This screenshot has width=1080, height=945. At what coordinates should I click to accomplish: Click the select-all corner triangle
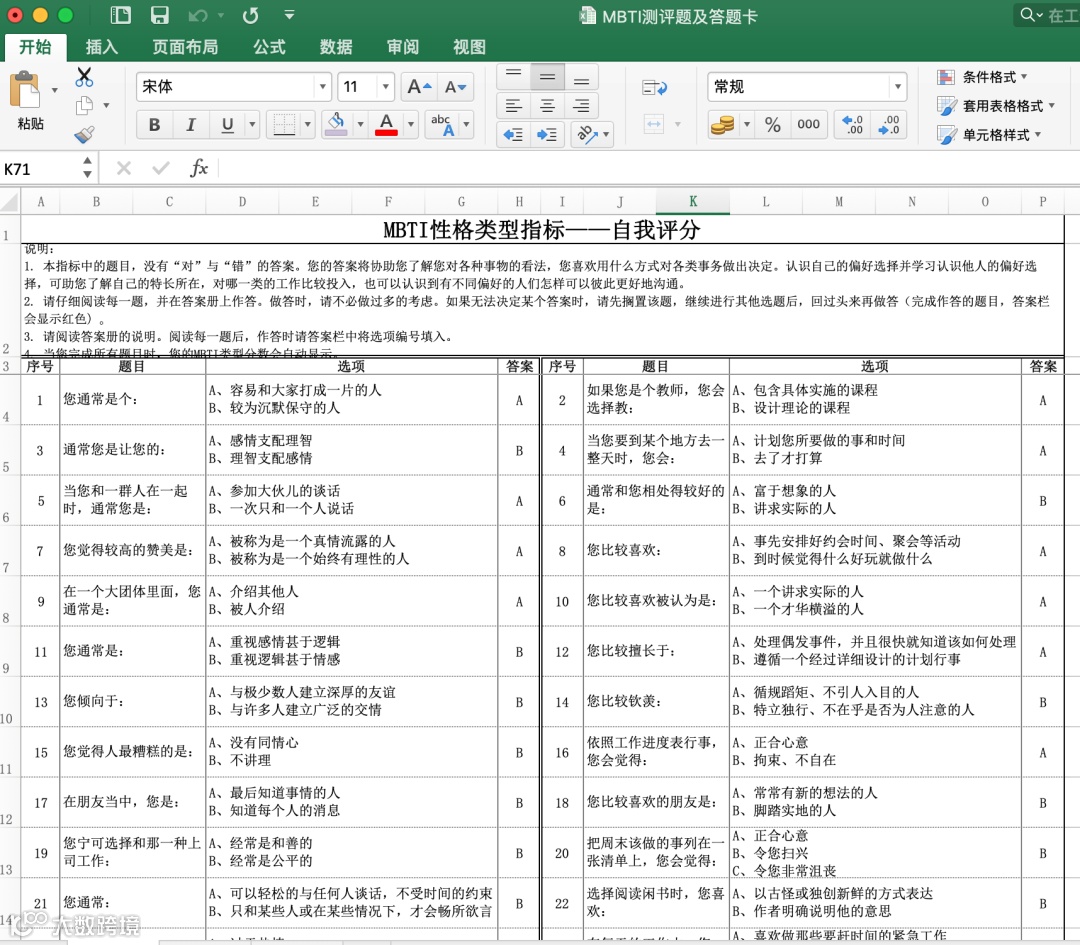[10, 201]
